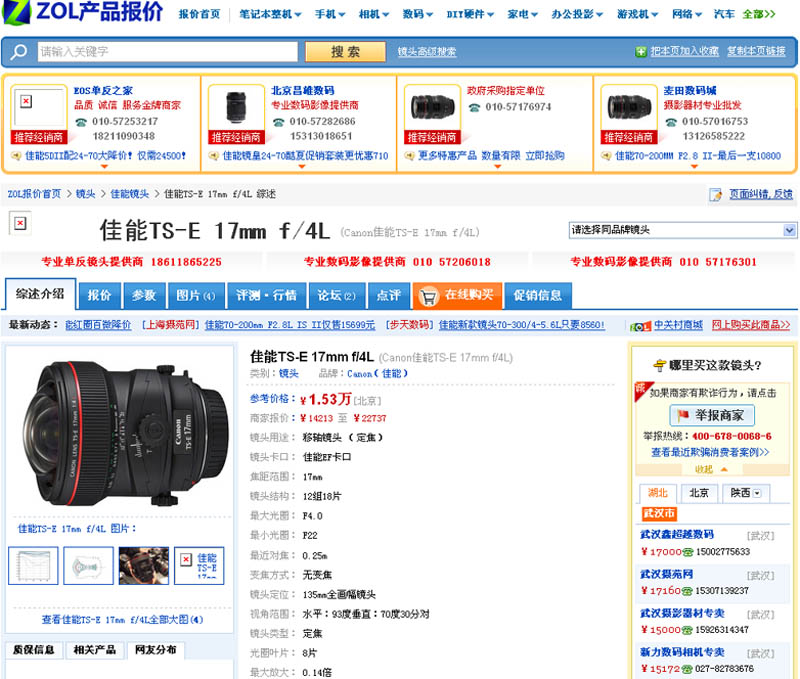Open the 图片 (4) tab
This screenshot has width=800, height=679.
click(196, 296)
